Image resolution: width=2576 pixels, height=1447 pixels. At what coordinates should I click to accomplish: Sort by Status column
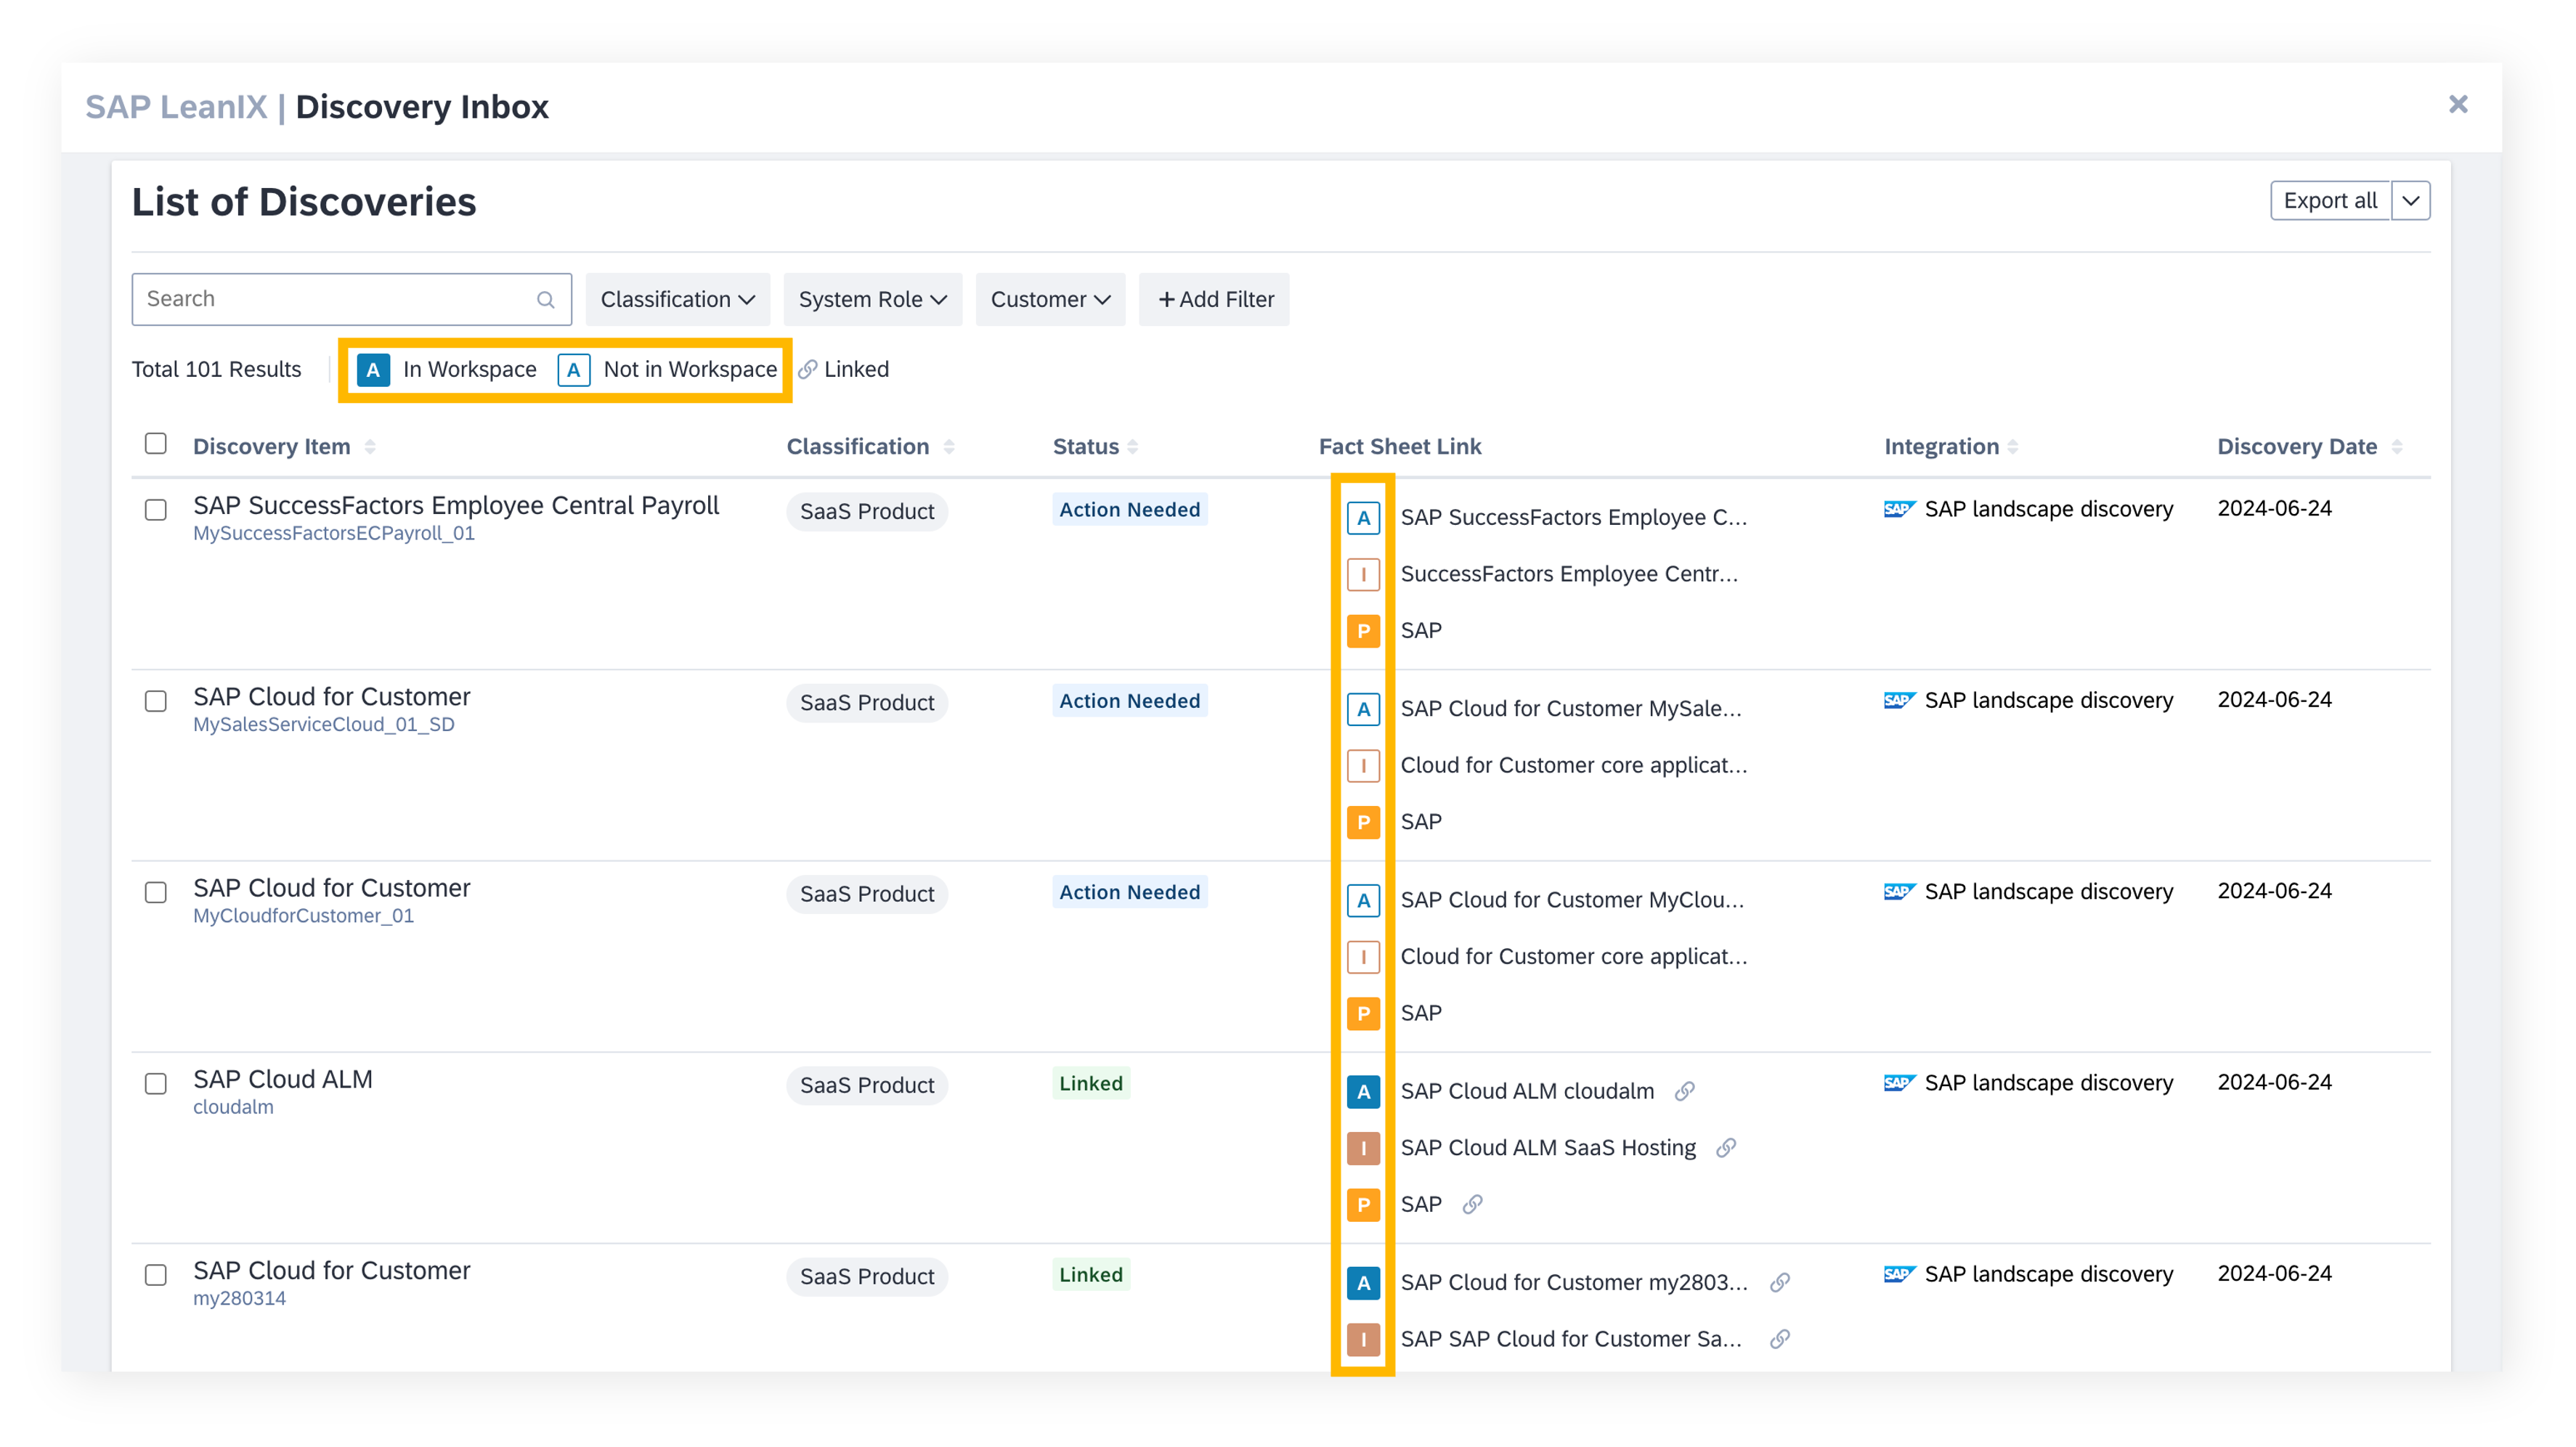(1133, 447)
